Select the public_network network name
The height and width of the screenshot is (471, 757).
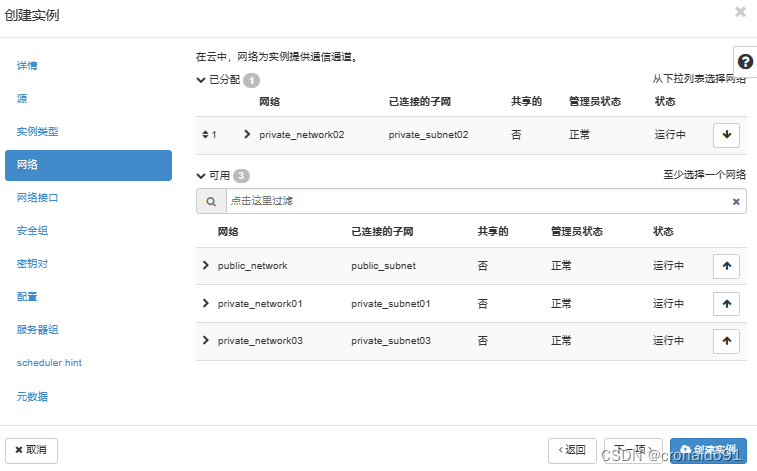click(252, 266)
